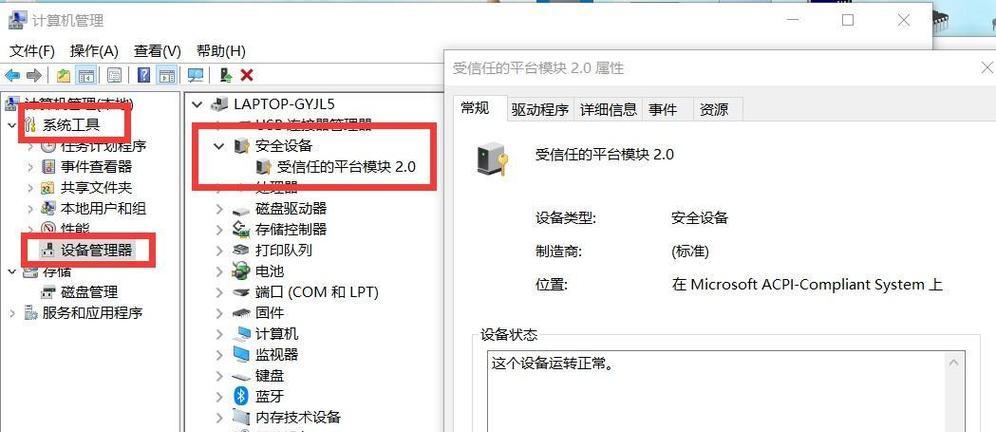The width and height of the screenshot is (996, 432).
Task: Click the blue Help question mark icon
Action: [x=144, y=76]
